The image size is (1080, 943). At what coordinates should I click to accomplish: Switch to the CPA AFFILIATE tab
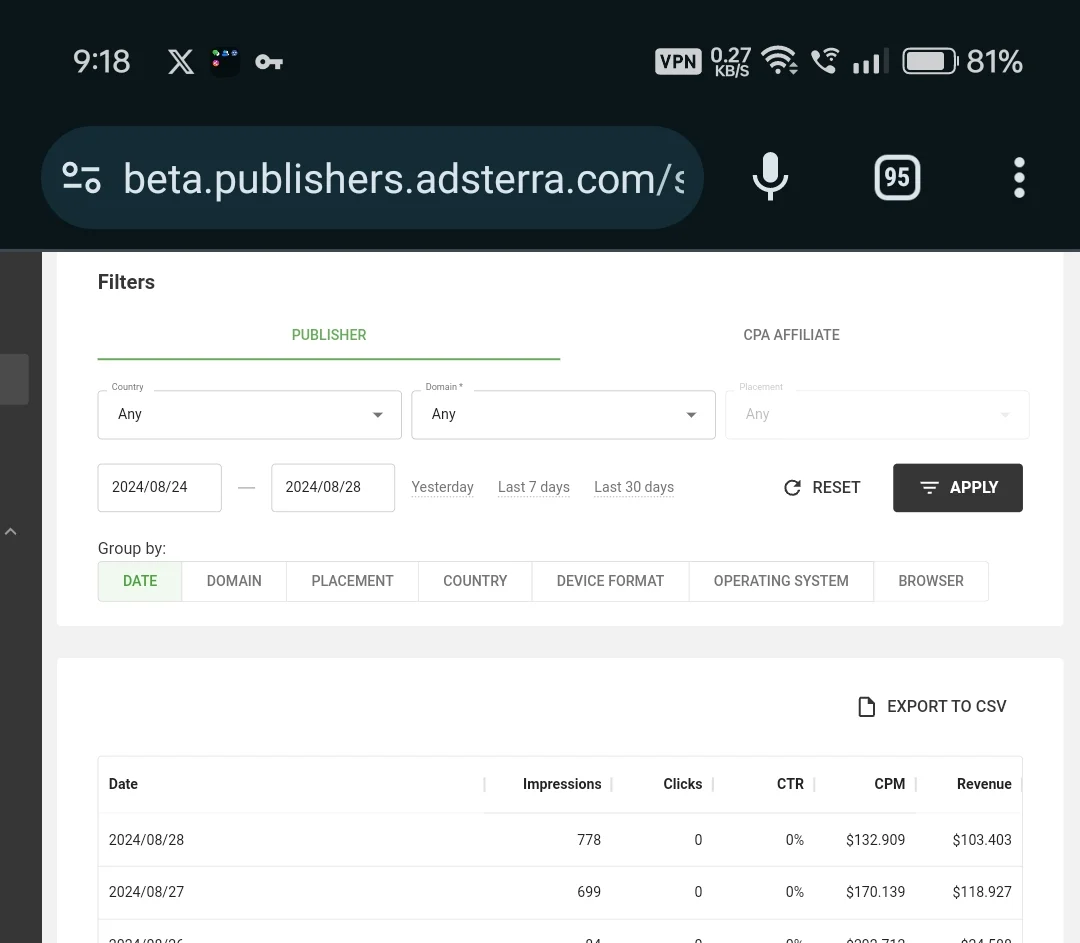click(791, 335)
